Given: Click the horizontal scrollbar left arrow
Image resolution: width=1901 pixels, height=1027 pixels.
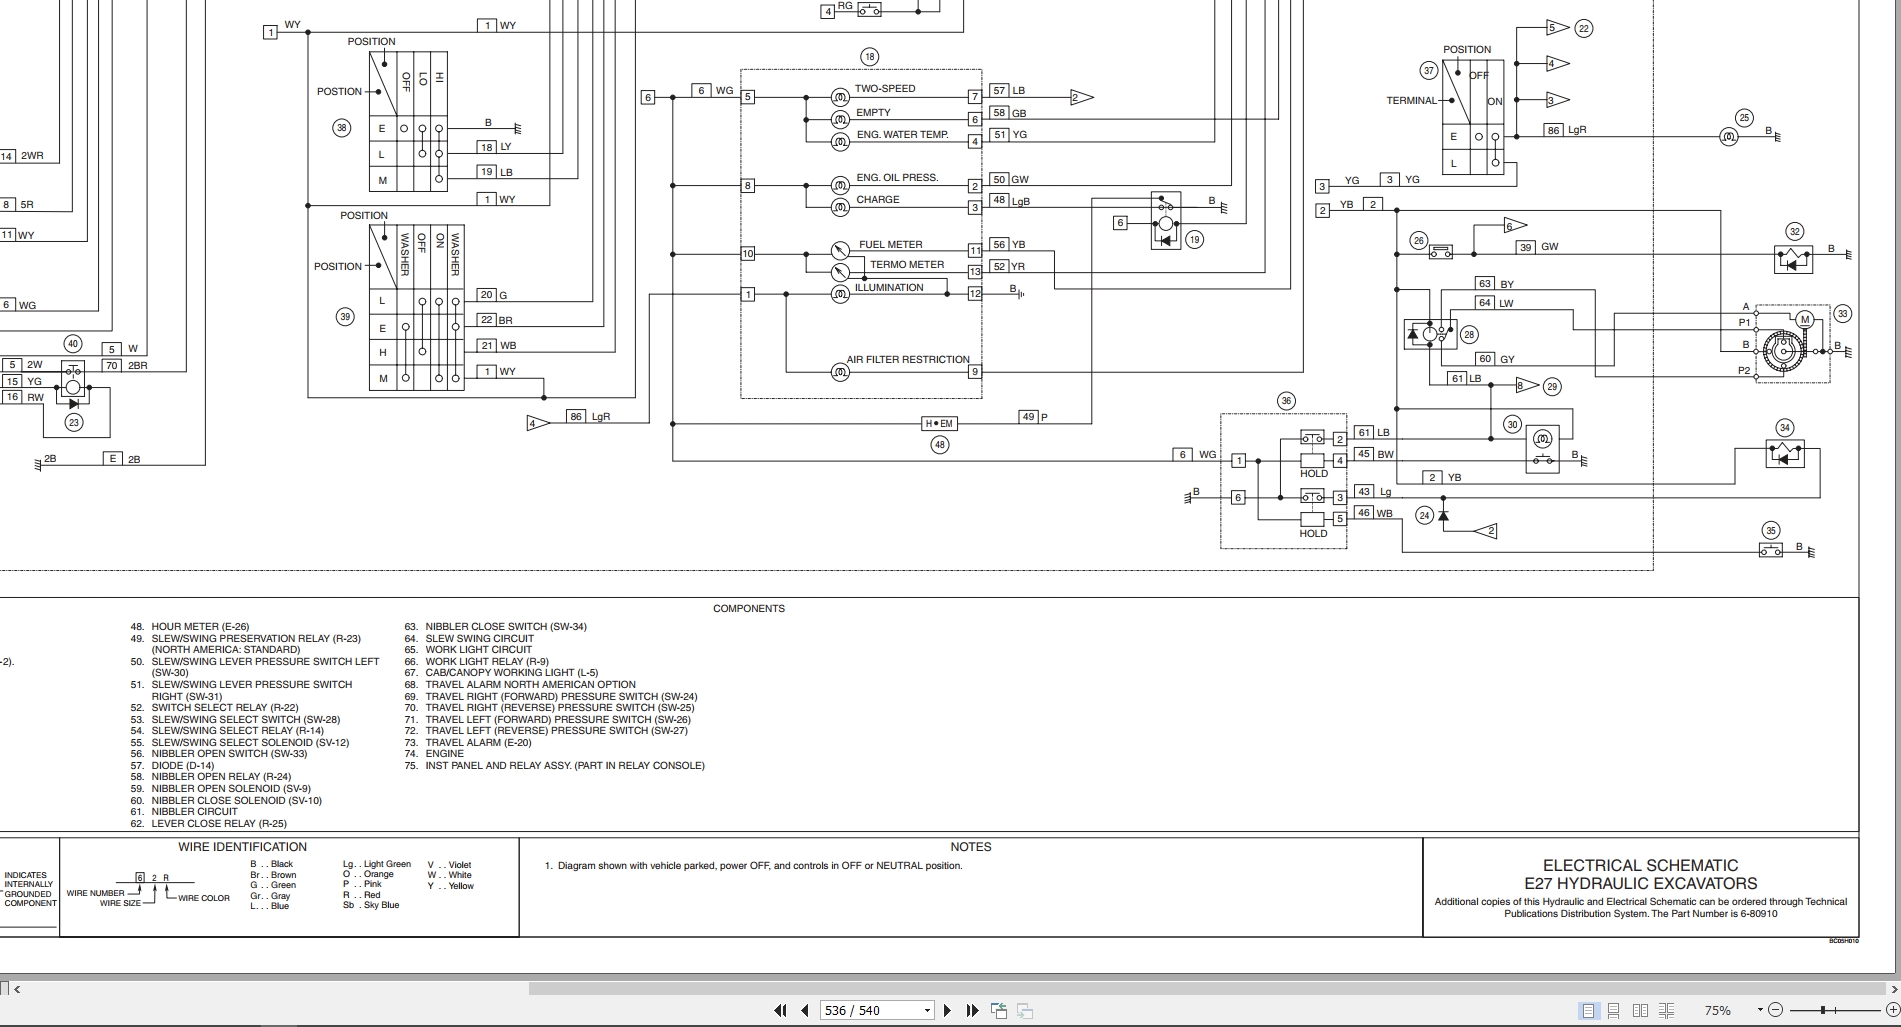Looking at the screenshot, I should pos(16,988).
